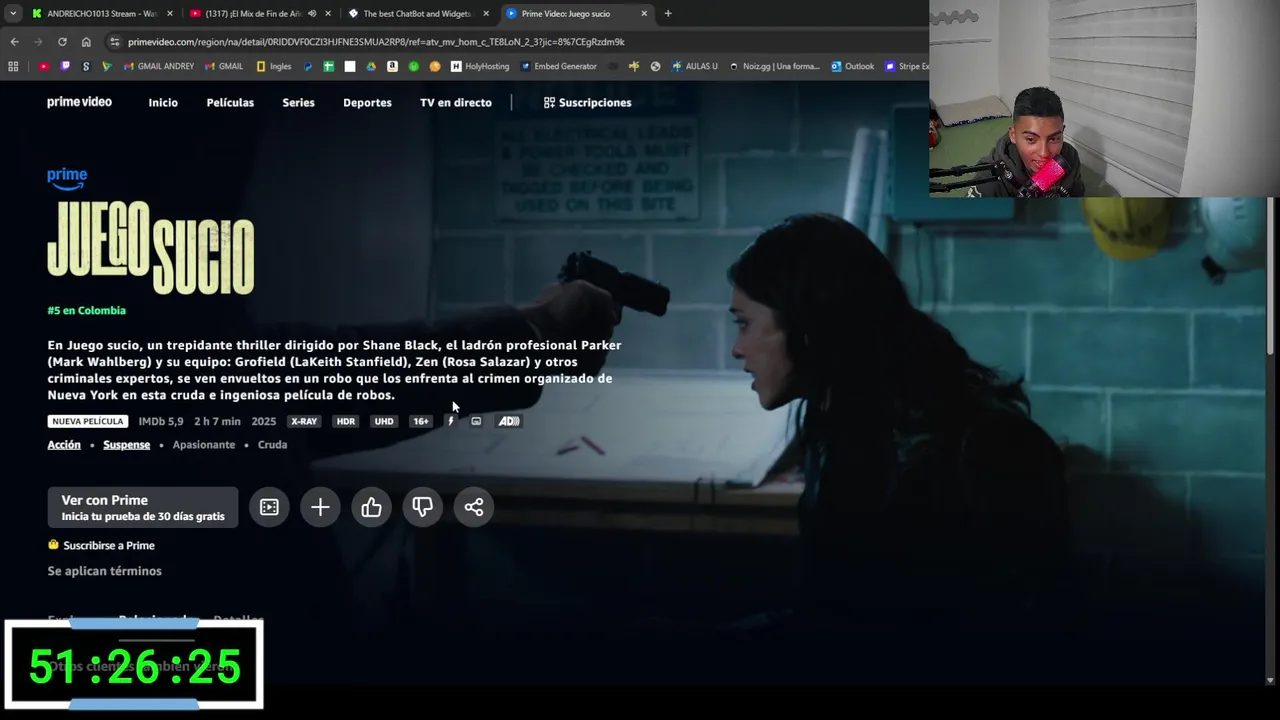Open the YouTube bookmark icon
The width and height of the screenshot is (1280, 720).
click(x=44, y=66)
